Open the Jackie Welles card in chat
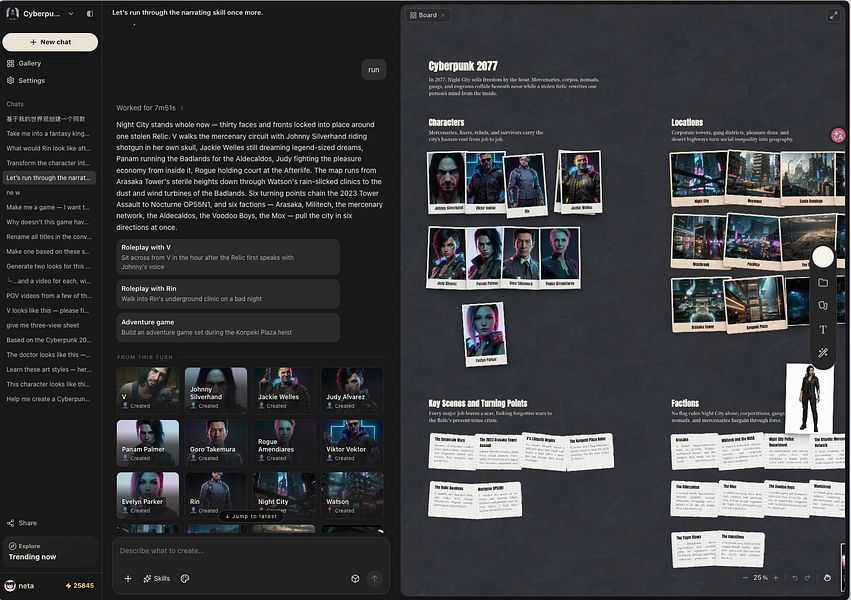The width and height of the screenshot is (851, 600). pyautogui.click(x=284, y=389)
